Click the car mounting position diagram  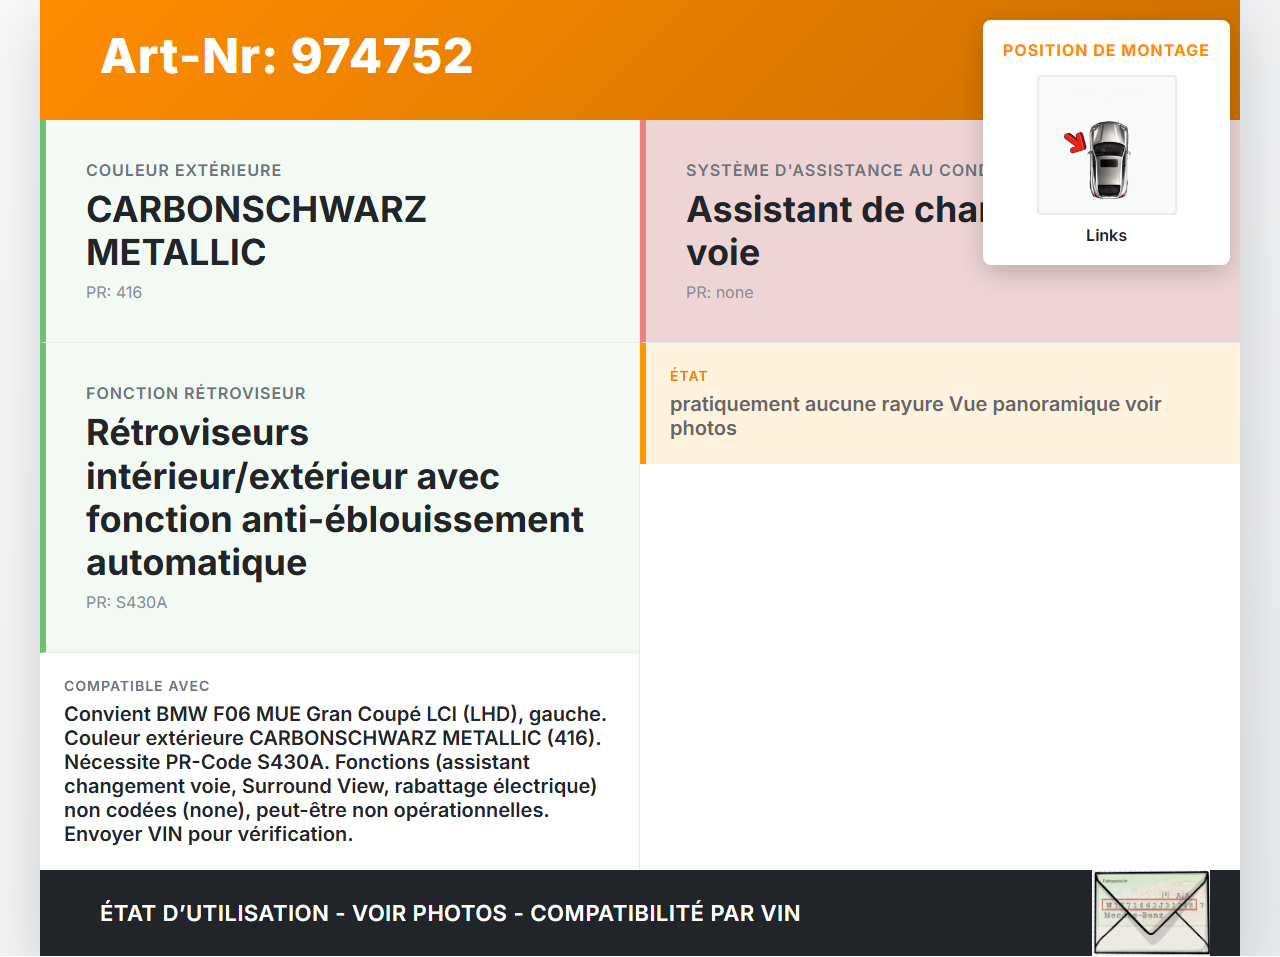click(1107, 145)
